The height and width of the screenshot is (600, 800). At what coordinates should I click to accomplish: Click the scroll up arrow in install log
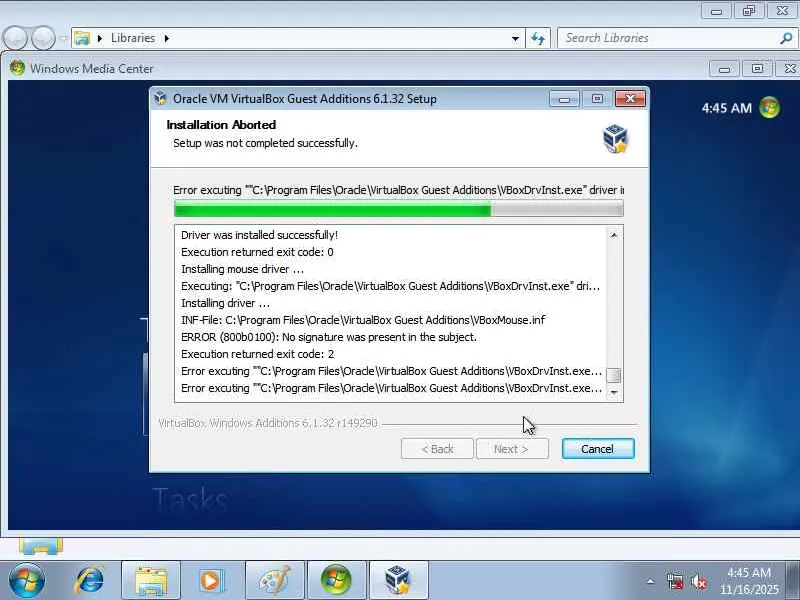click(614, 235)
